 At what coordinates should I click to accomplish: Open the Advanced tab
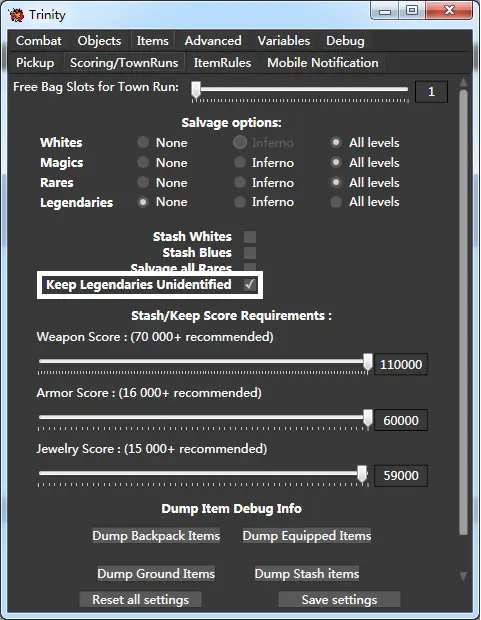pyautogui.click(x=213, y=41)
